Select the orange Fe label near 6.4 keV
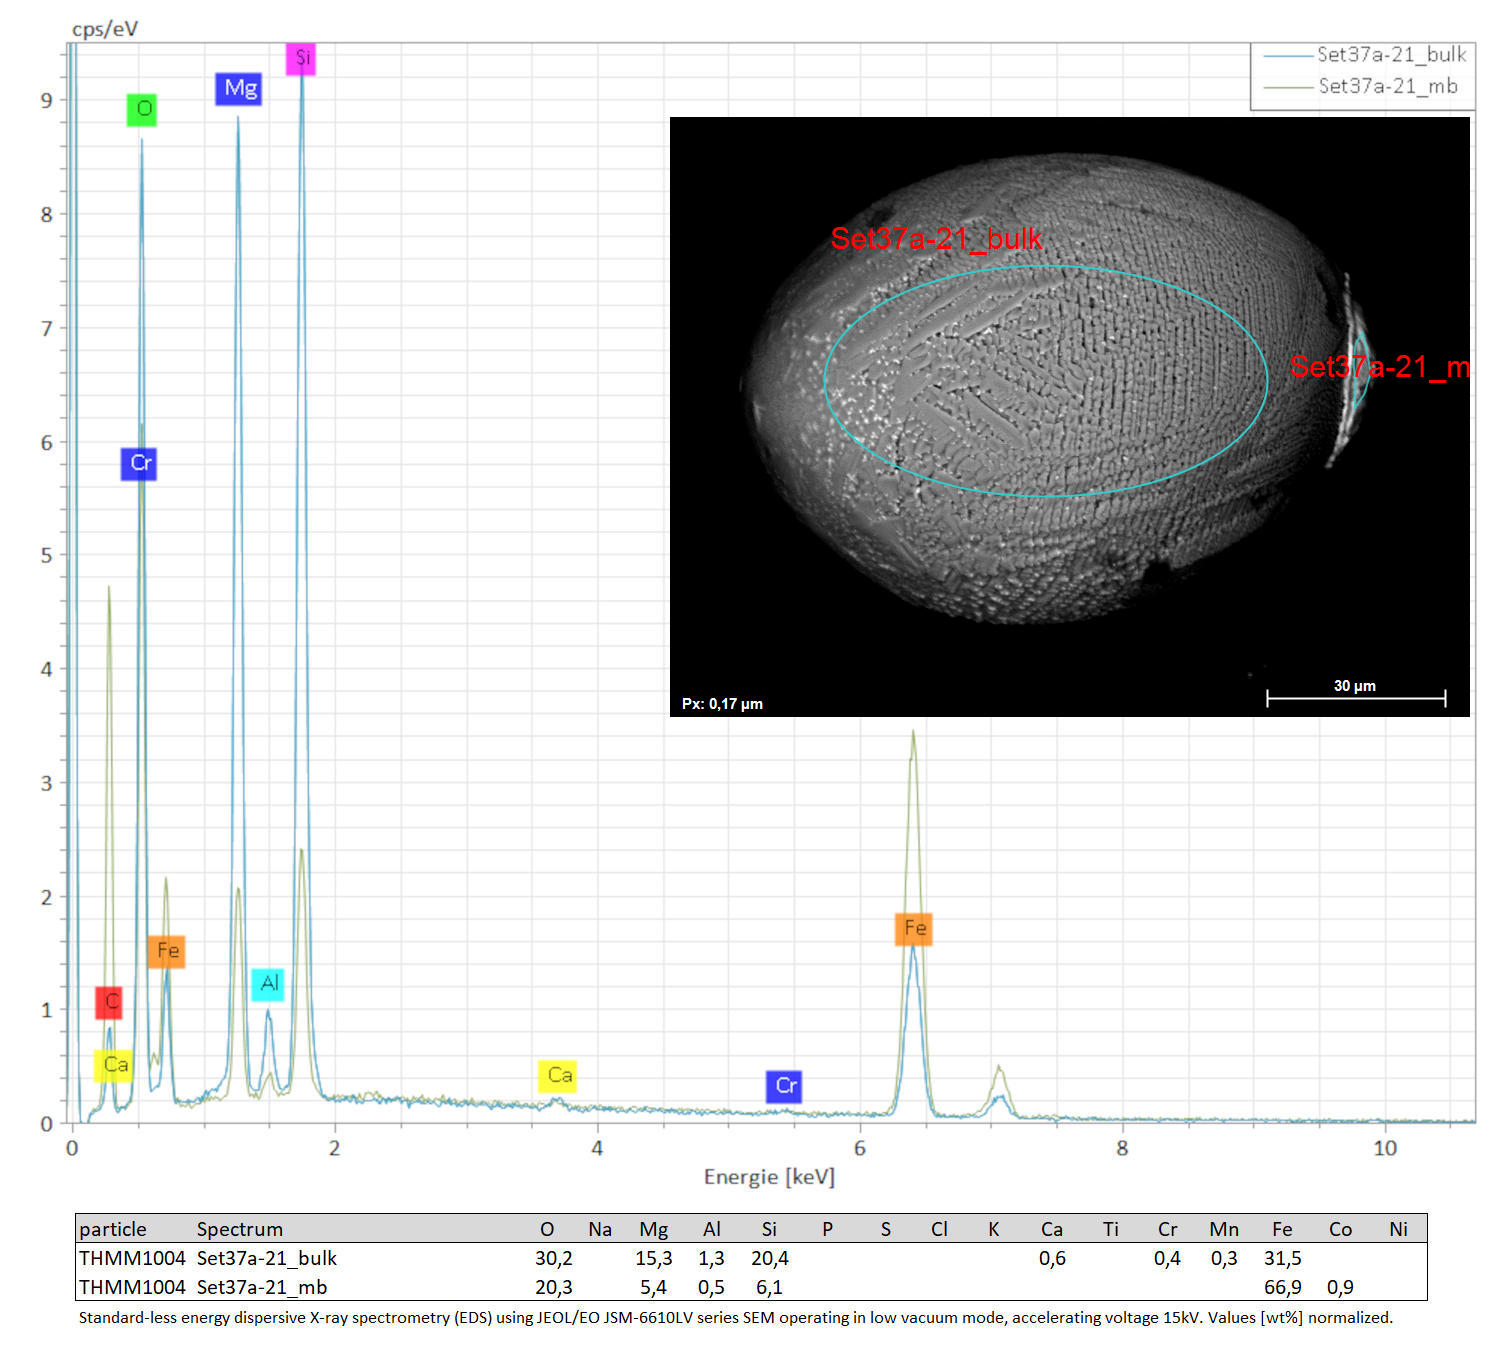Screen dimensions: 1499x1347 tap(913, 928)
